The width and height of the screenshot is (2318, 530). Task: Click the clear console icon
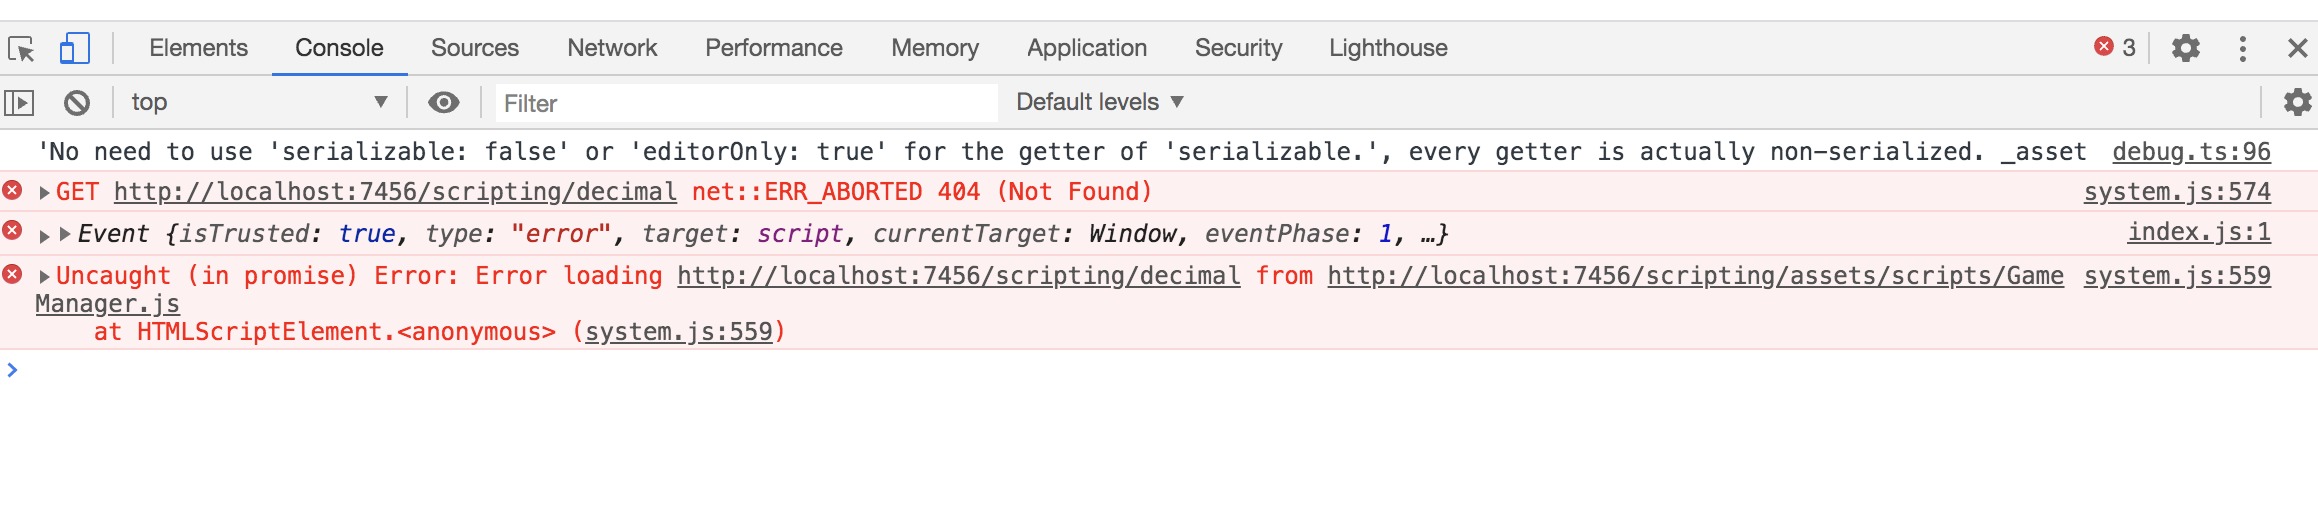tap(77, 102)
